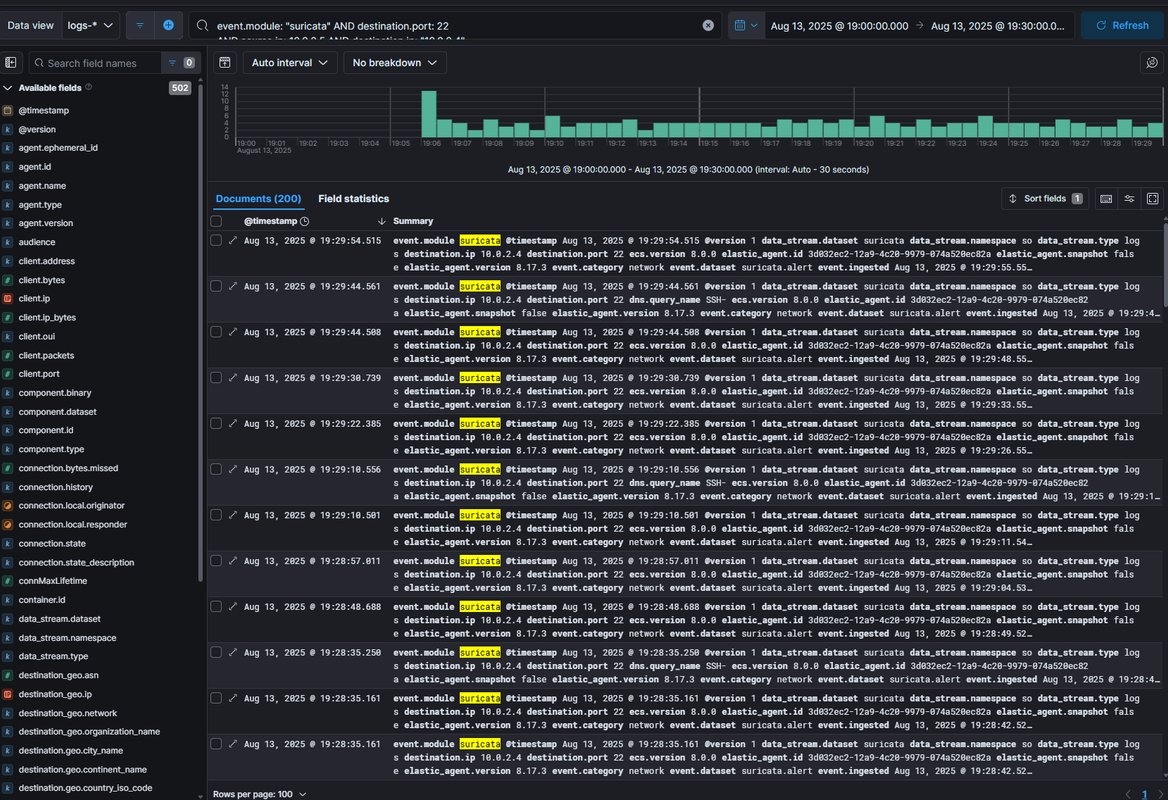Click the field list vertical scrollbar

tap(200, 331)
